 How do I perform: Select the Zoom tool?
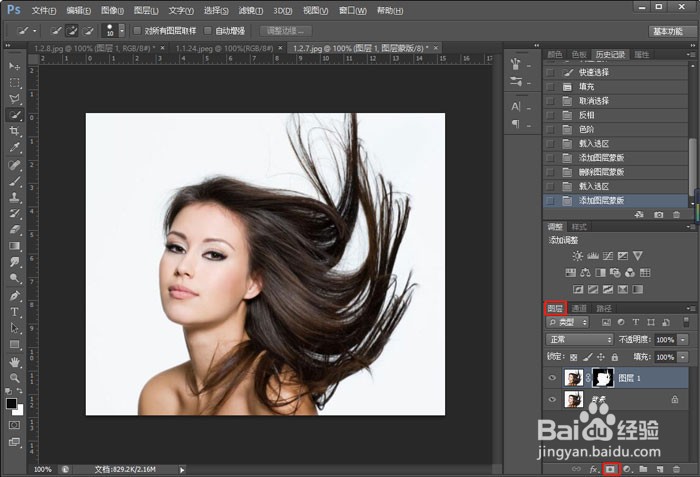click(14, 378)
